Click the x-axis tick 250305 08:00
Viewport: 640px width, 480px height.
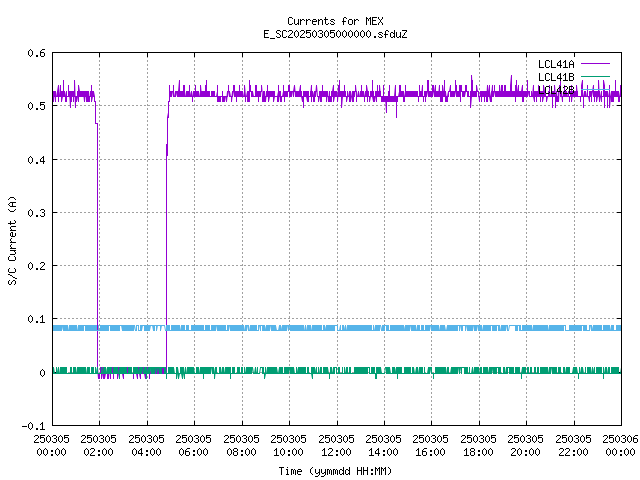pos(242,445)
